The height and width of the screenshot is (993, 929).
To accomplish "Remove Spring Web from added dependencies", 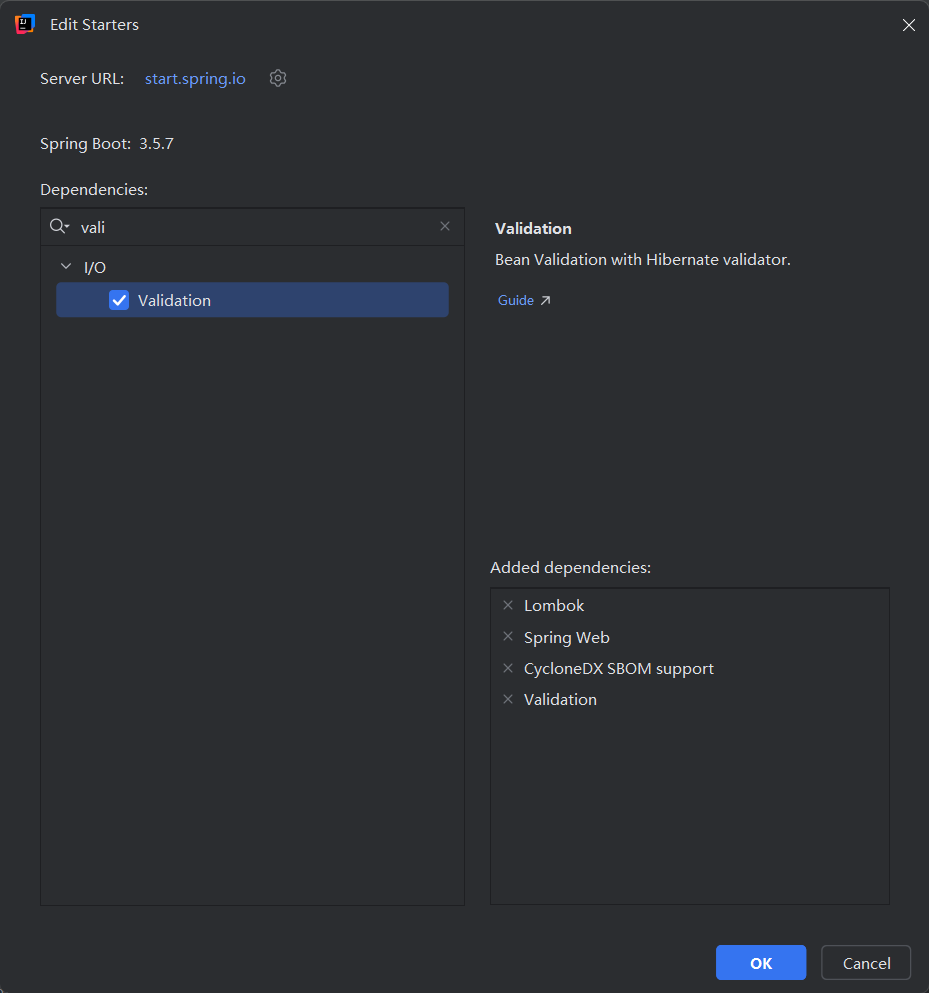I will [508, 636].
